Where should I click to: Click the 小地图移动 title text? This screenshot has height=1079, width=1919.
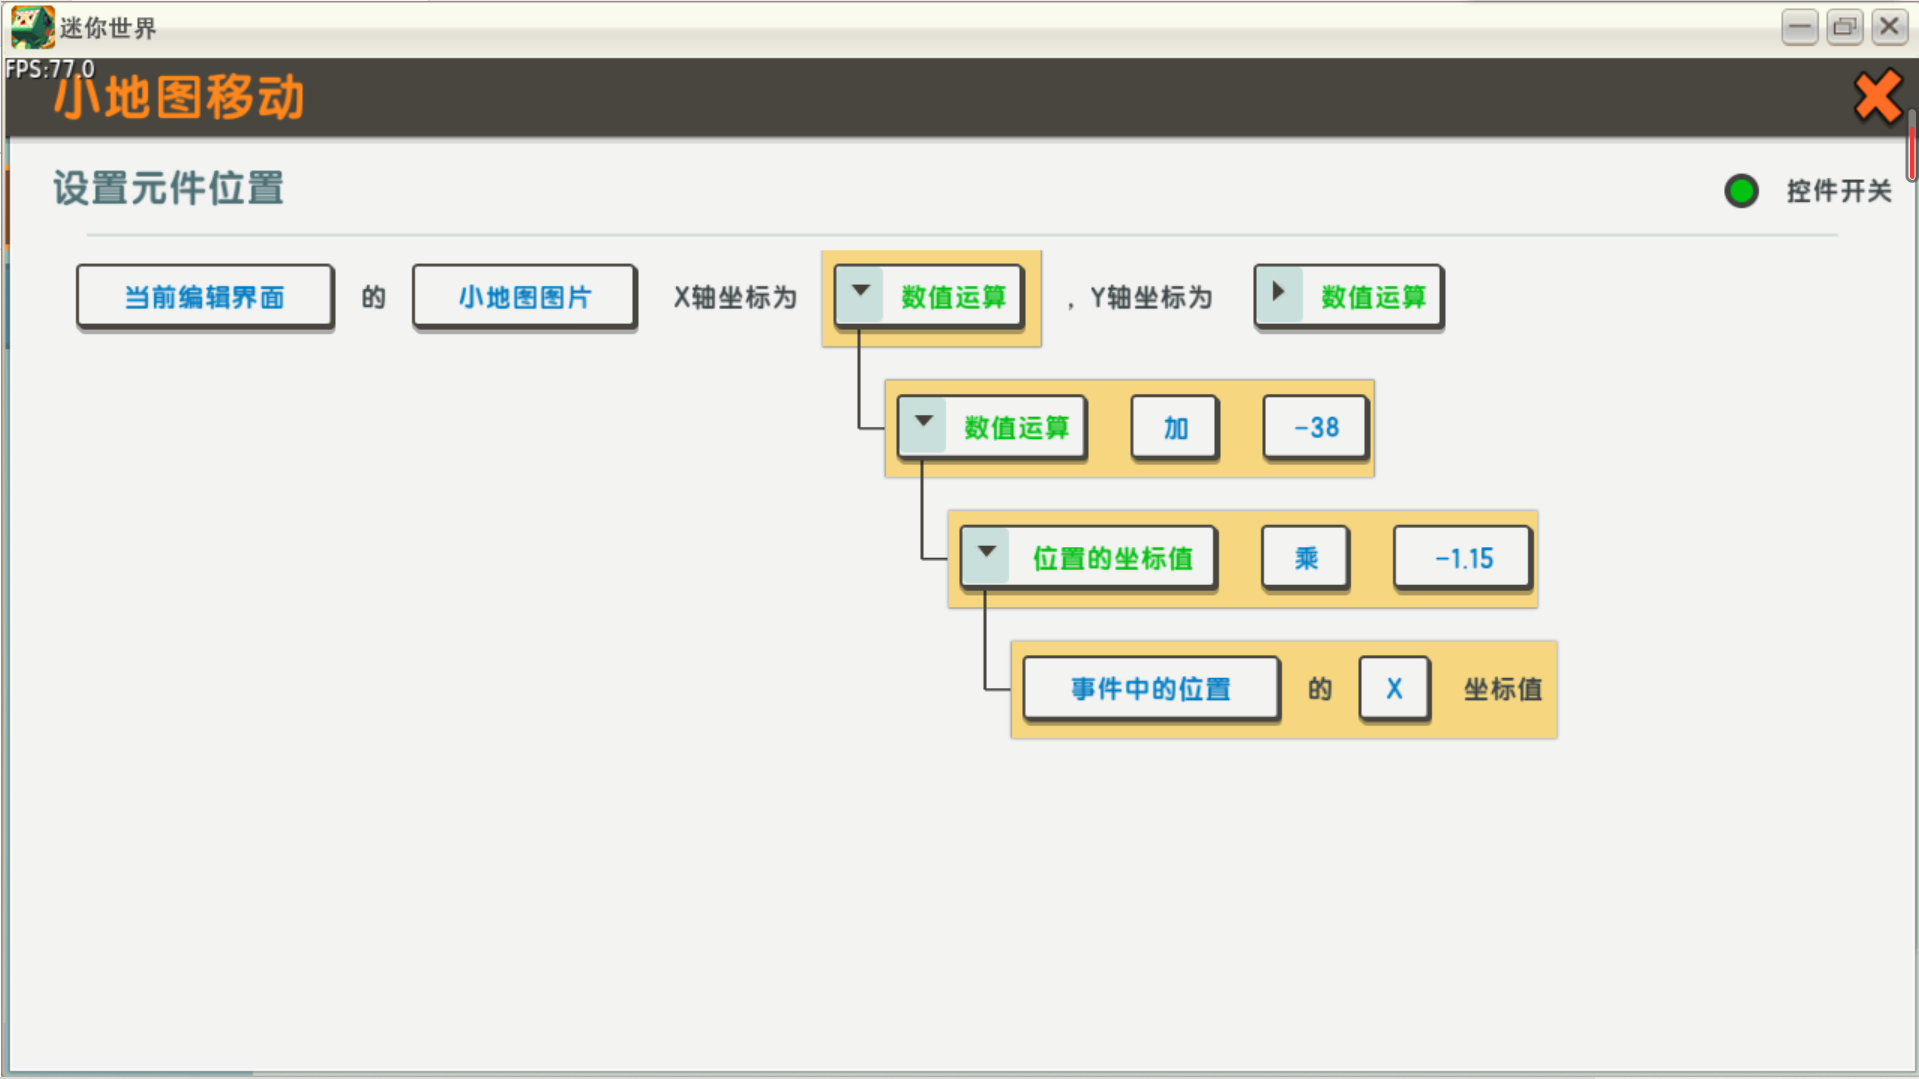[179, 98]
